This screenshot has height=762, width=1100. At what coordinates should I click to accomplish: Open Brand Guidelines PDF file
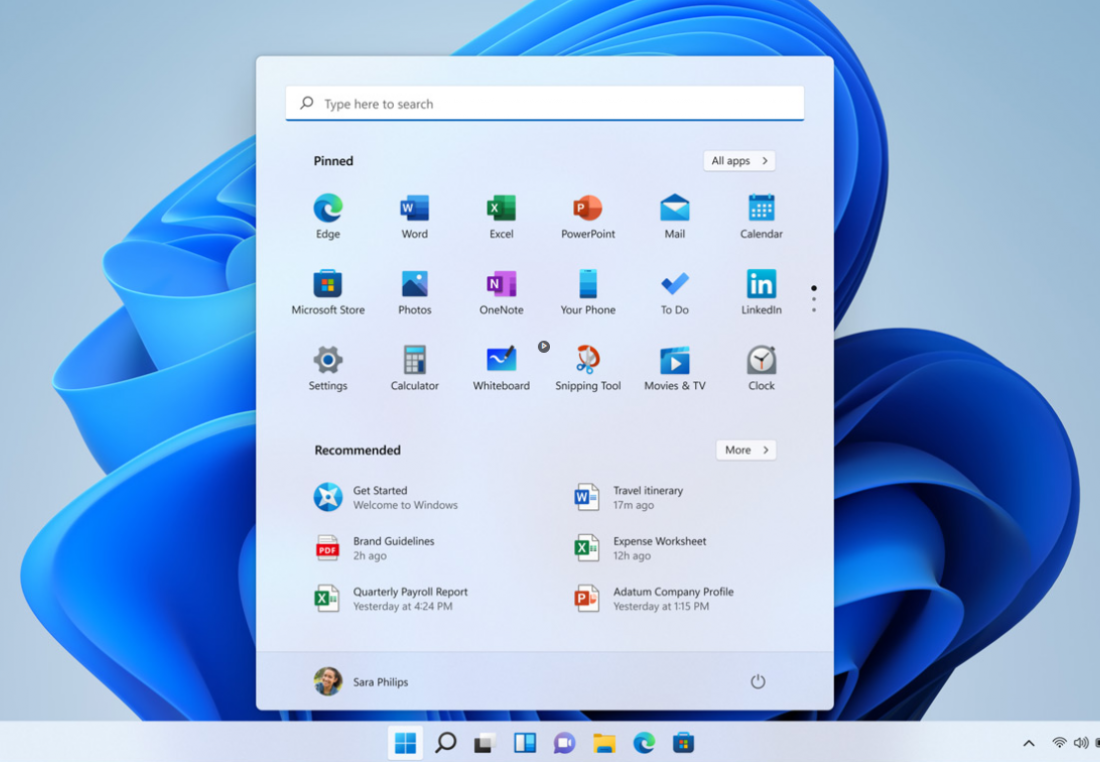pos(374,548)
